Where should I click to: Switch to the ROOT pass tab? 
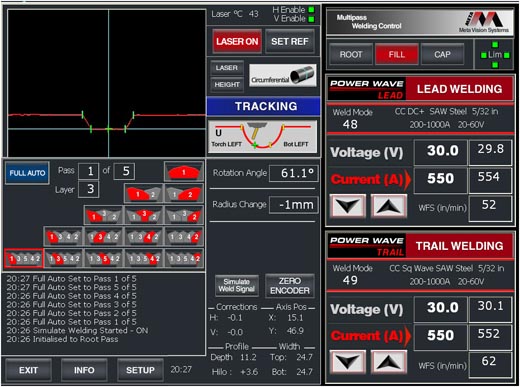click(351, 54)
